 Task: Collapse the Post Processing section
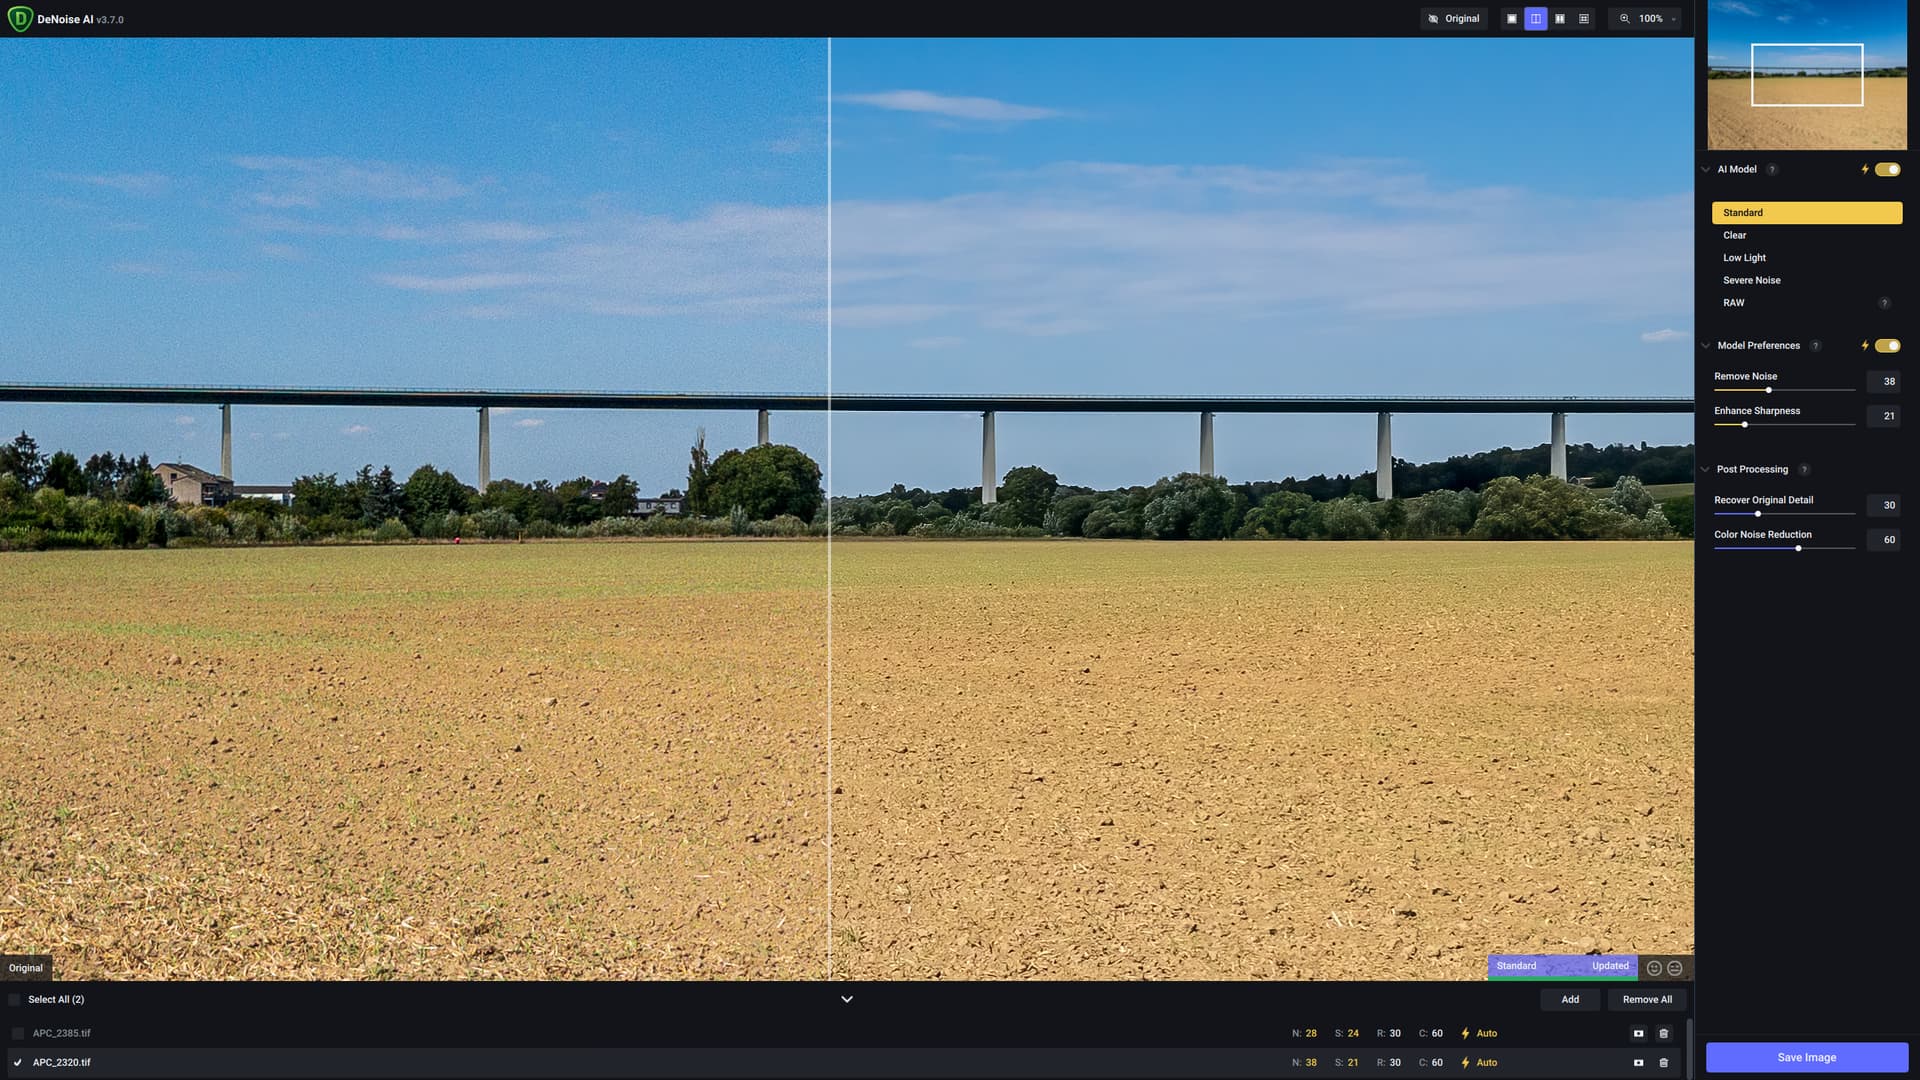(x=1705, y=469)
